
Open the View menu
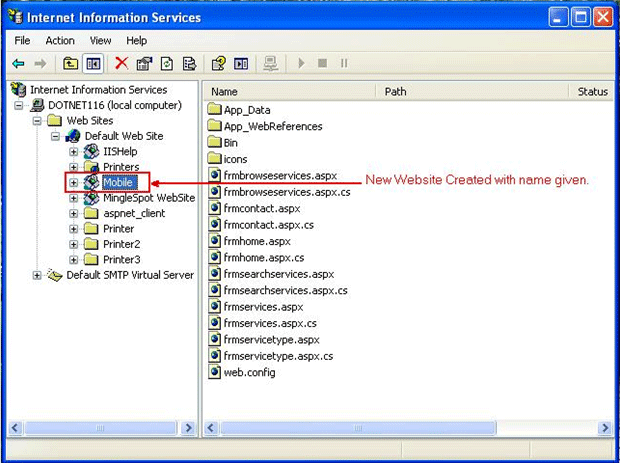pyautogui.click(x=100, y=40)
